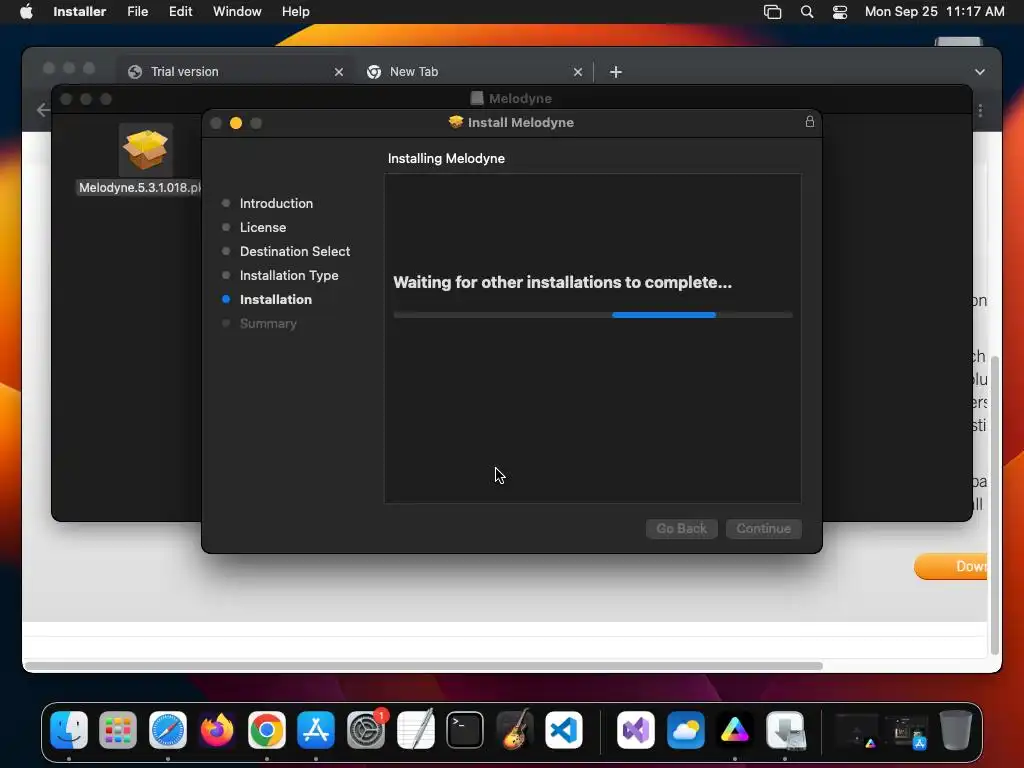This screenshot has height=768, width=1024.
Task: Click the Install Melodyne package title icon
Action: coord(456,122)
